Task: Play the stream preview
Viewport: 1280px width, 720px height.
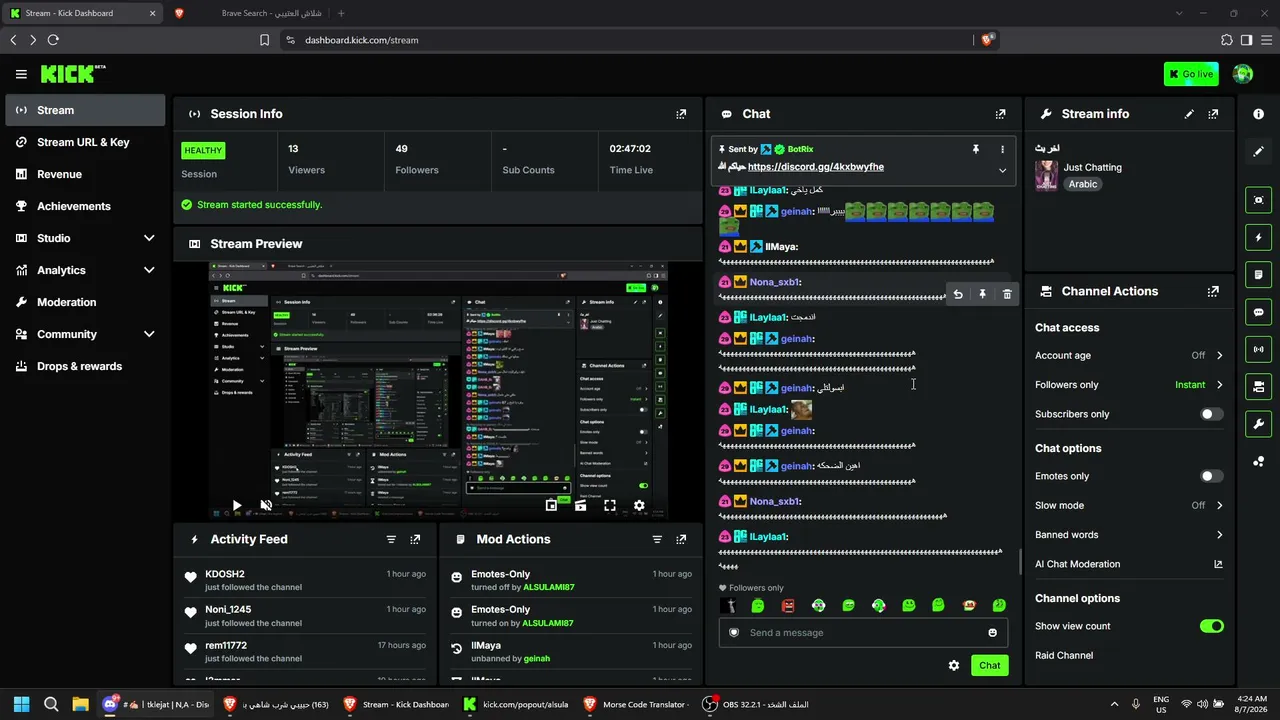Action: click(x=236, y=506)
